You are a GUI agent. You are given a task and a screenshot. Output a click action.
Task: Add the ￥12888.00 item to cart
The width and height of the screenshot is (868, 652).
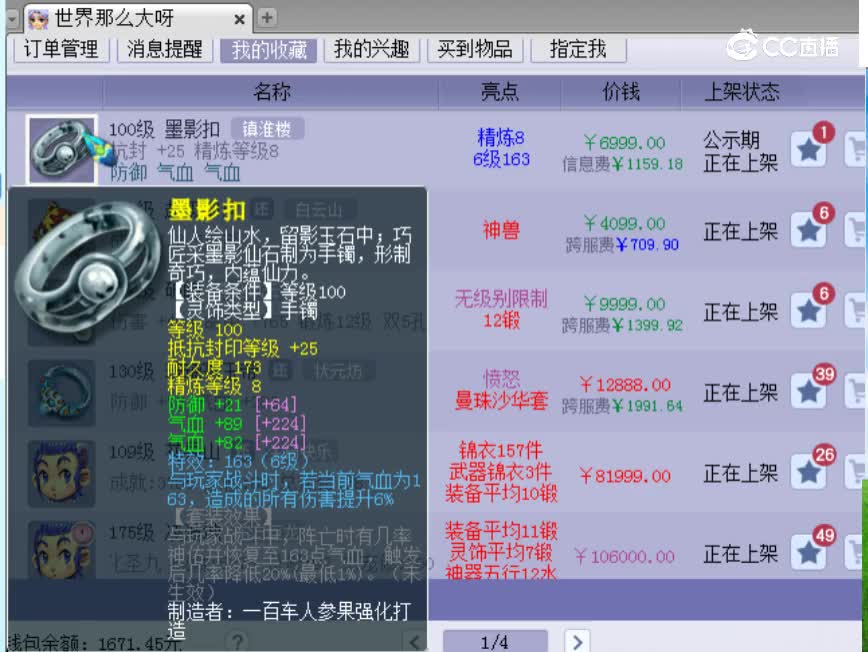(856, 391)
